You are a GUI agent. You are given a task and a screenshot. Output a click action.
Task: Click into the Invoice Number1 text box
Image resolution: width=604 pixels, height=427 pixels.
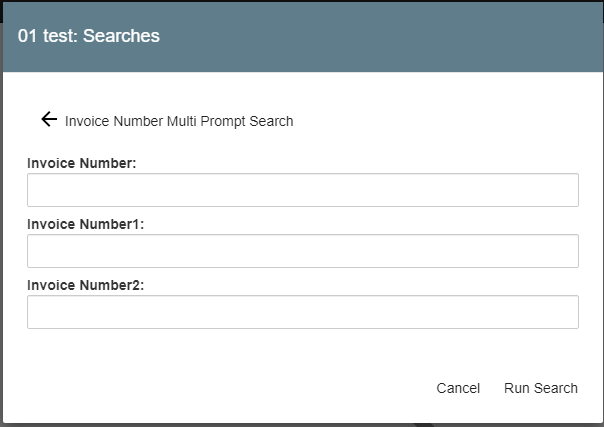click(x=302, y=251)
